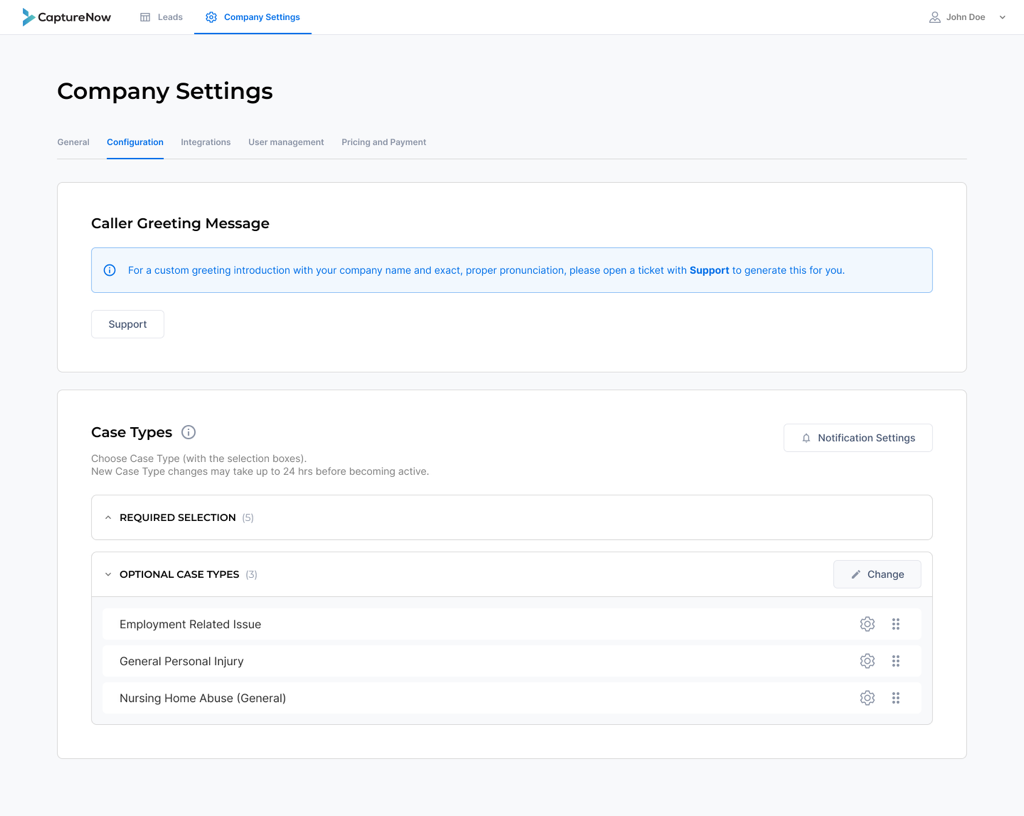This screenshot has height=816, width=1024.
Task: Click the John Doe user avatar icon
Action: click(935, 17)
